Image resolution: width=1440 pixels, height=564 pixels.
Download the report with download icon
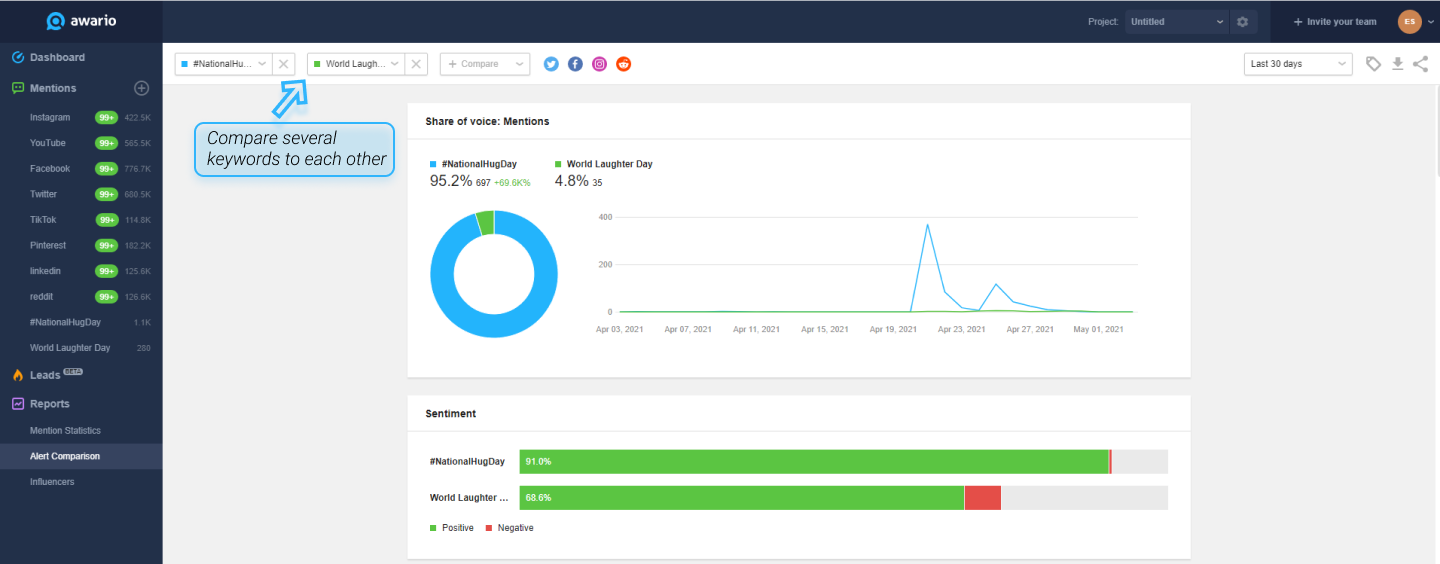tap(1398, 64)
